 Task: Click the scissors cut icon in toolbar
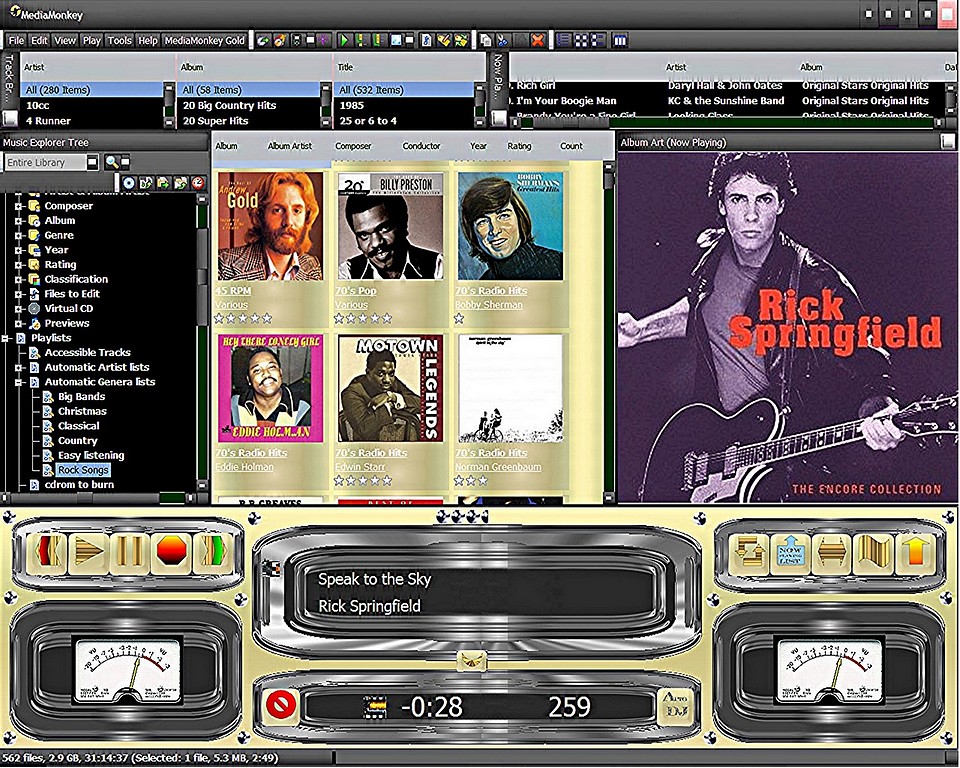point(503,40)
